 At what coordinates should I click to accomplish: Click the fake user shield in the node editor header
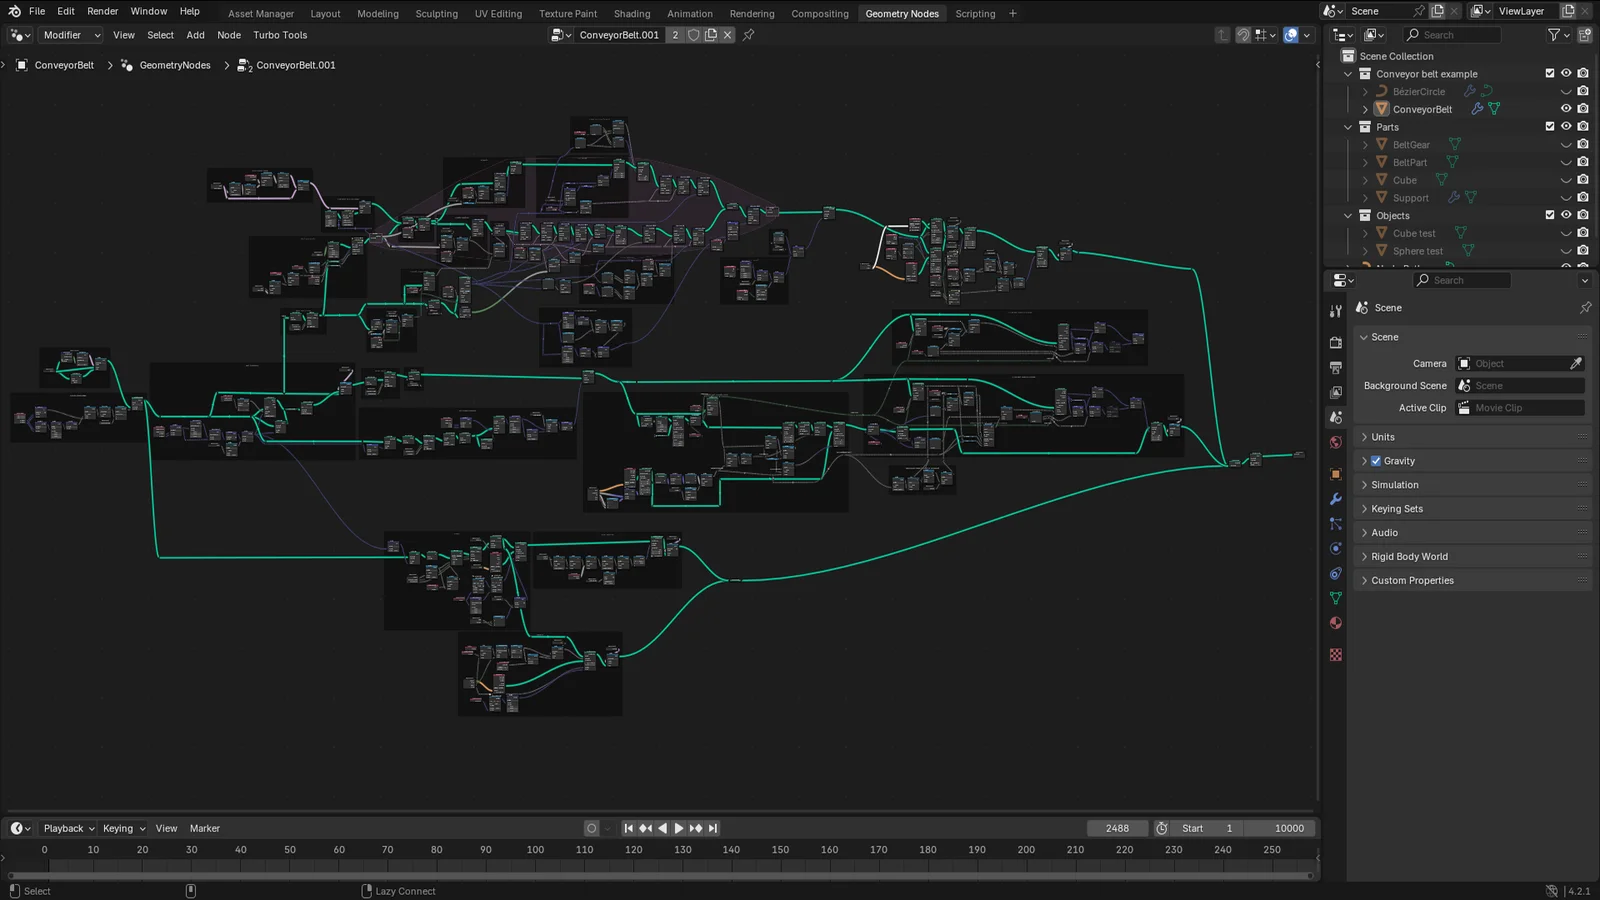[x=694, y=35]
